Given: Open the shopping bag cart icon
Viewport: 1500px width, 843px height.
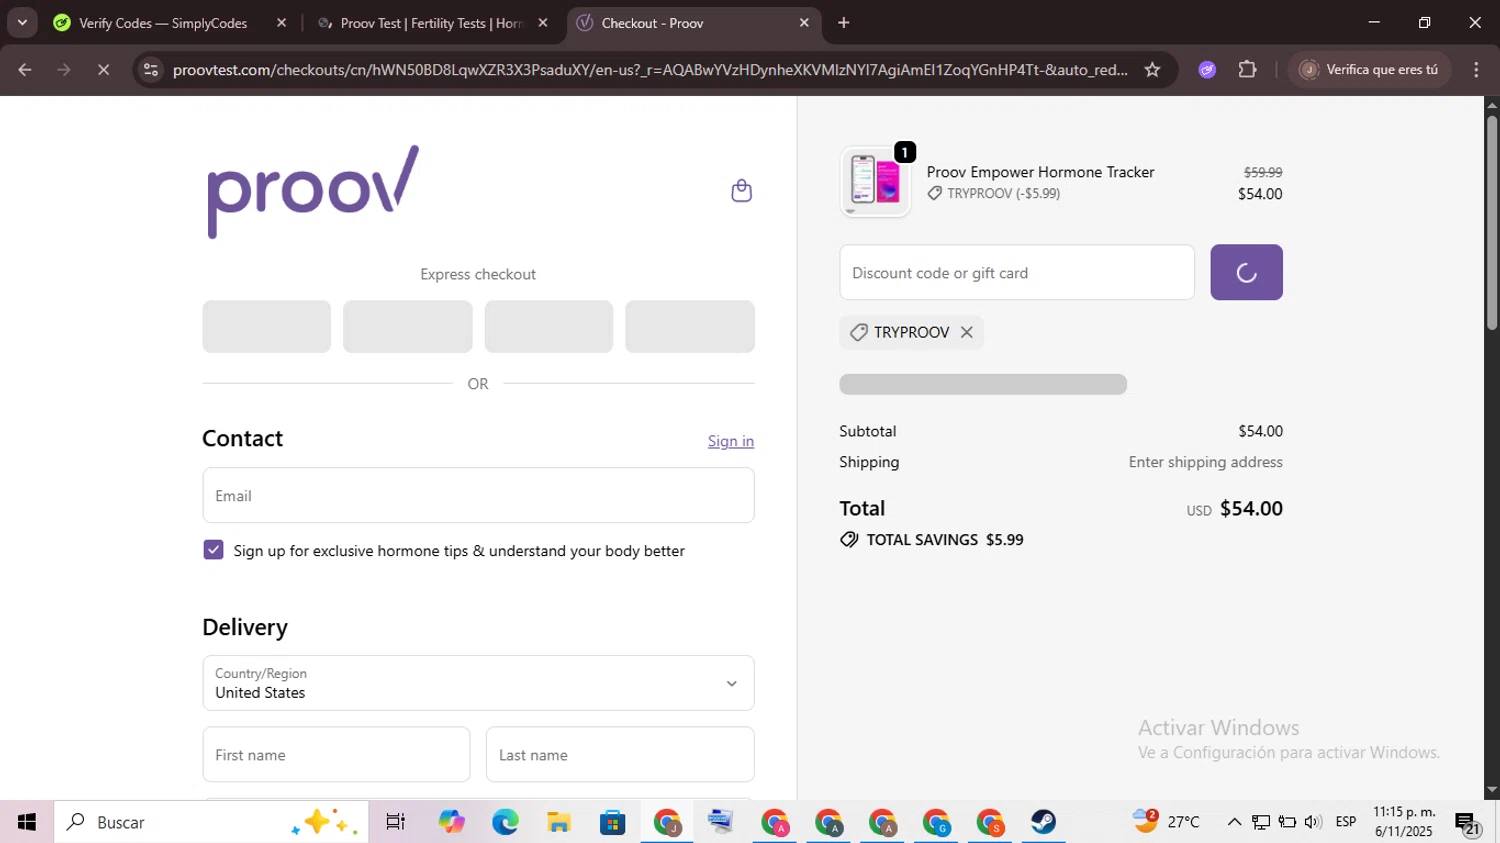Looking at the screenshot, I should [x=741, y=190].
